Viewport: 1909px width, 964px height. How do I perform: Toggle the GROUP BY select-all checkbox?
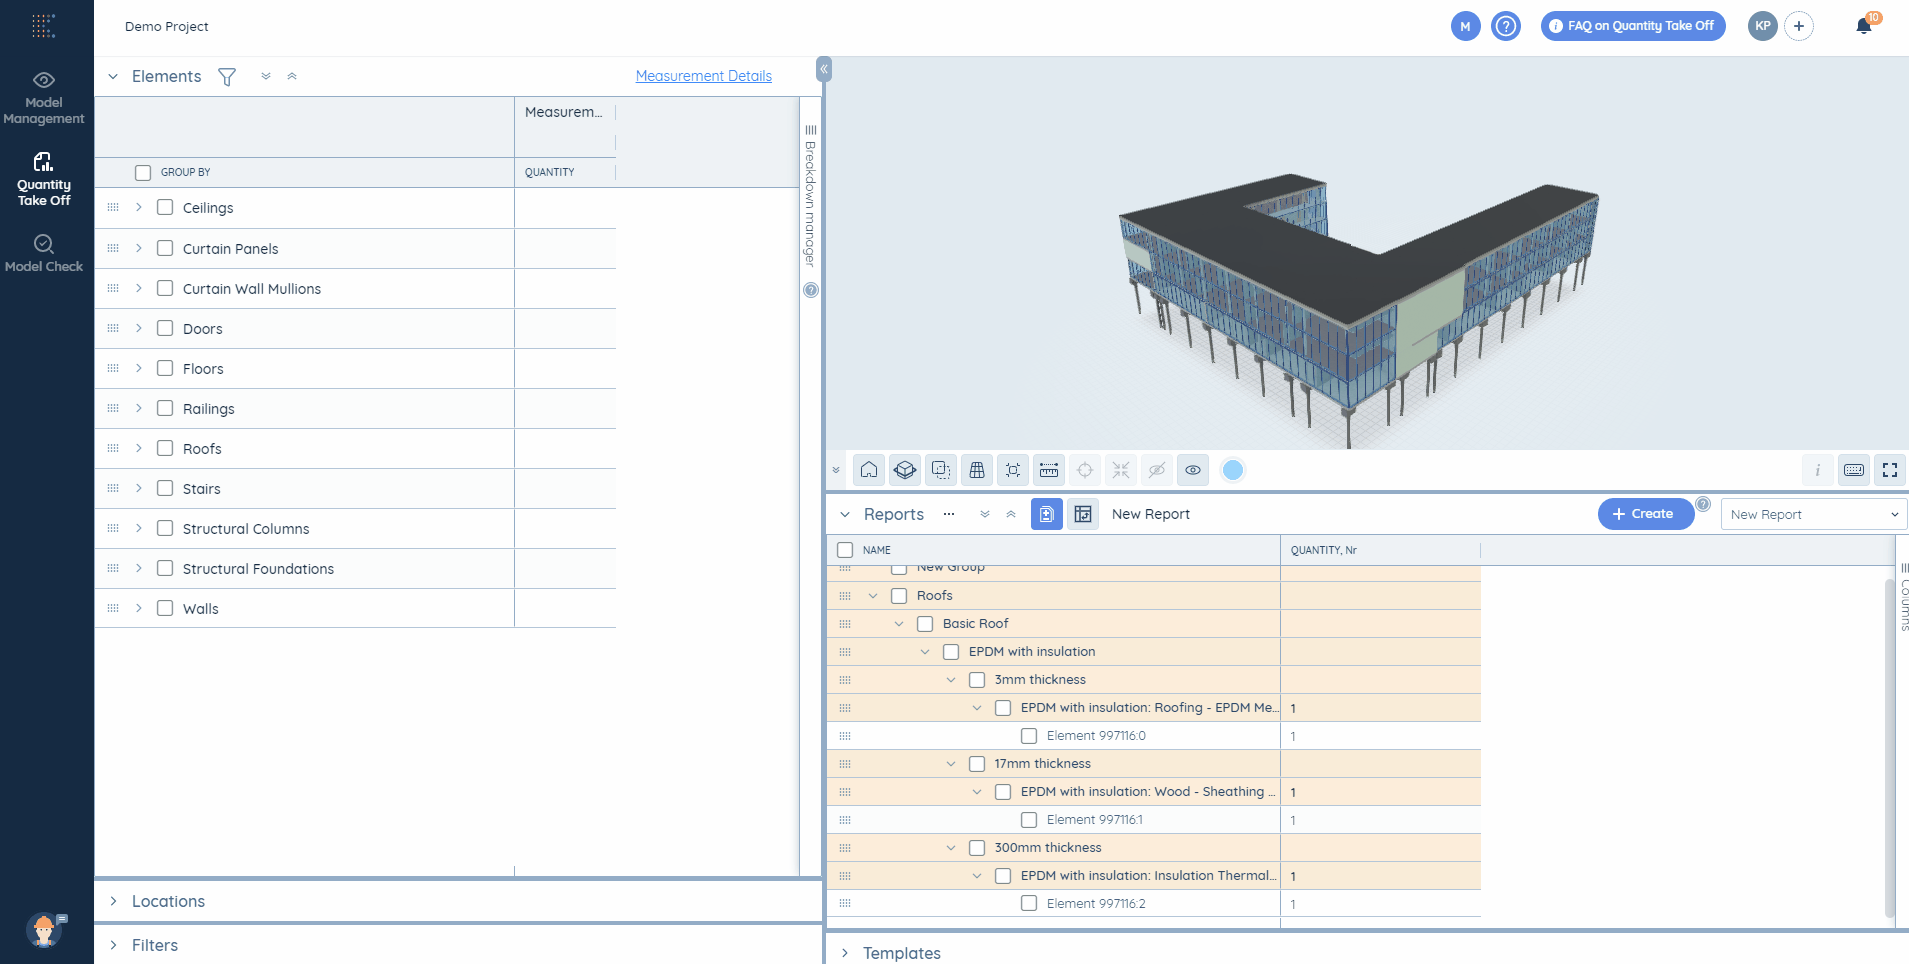(143, 173)
